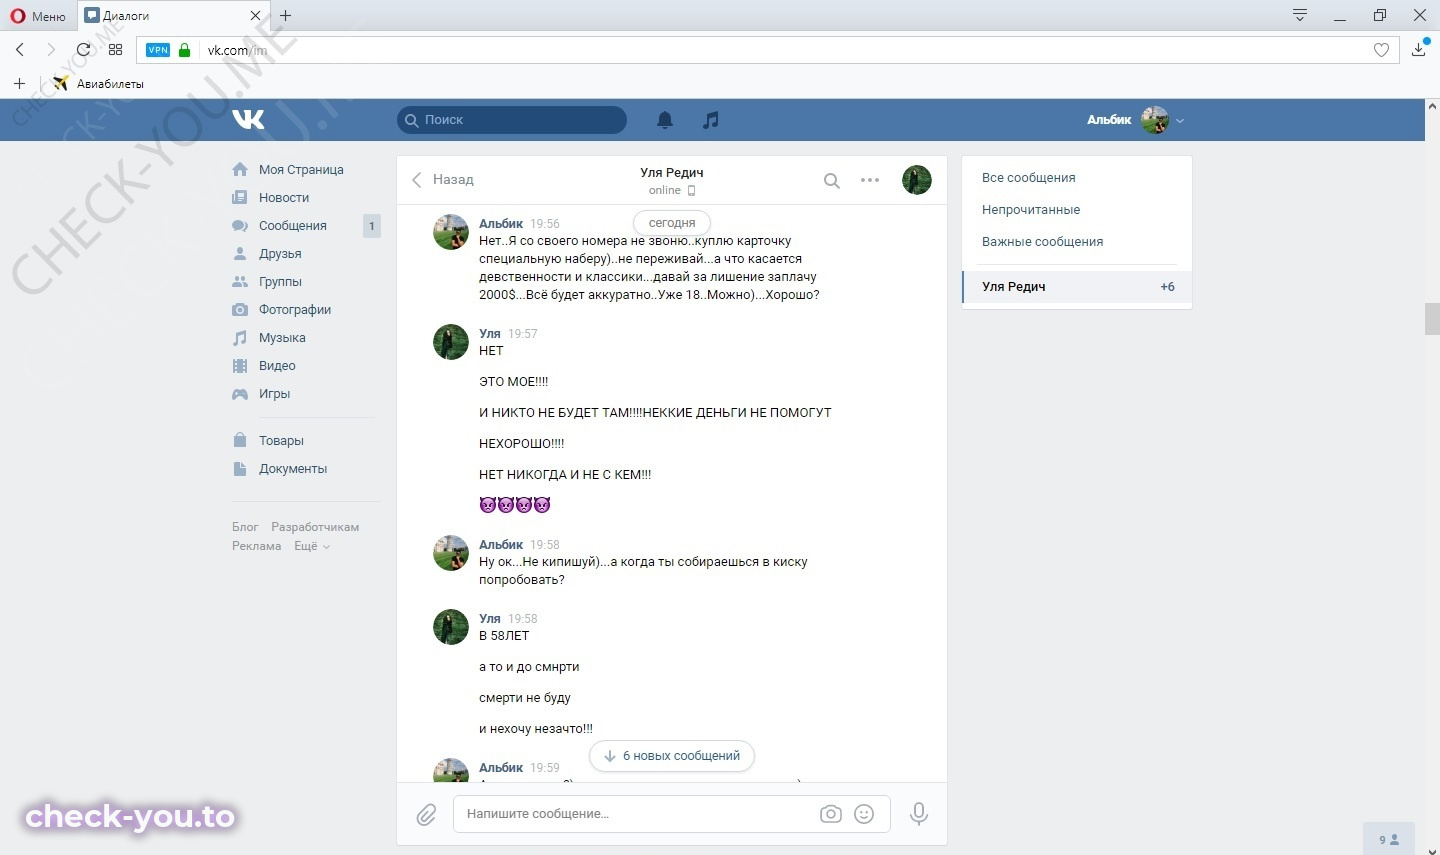Click the green security padlock icon
This screenshot has width=1440, height=855.
point(184,50)
